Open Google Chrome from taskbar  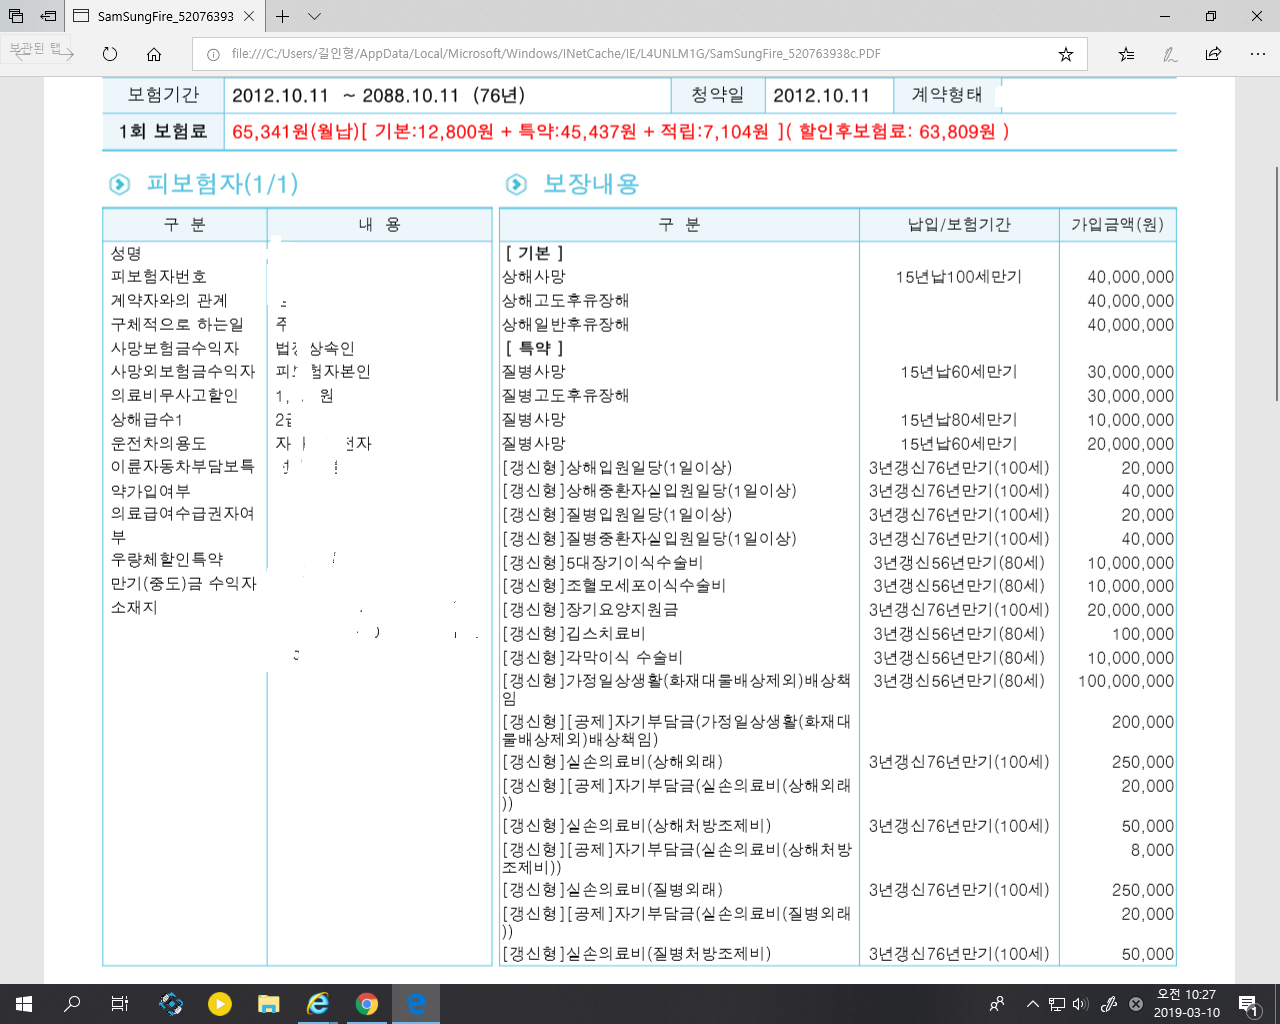(367, 1004)
